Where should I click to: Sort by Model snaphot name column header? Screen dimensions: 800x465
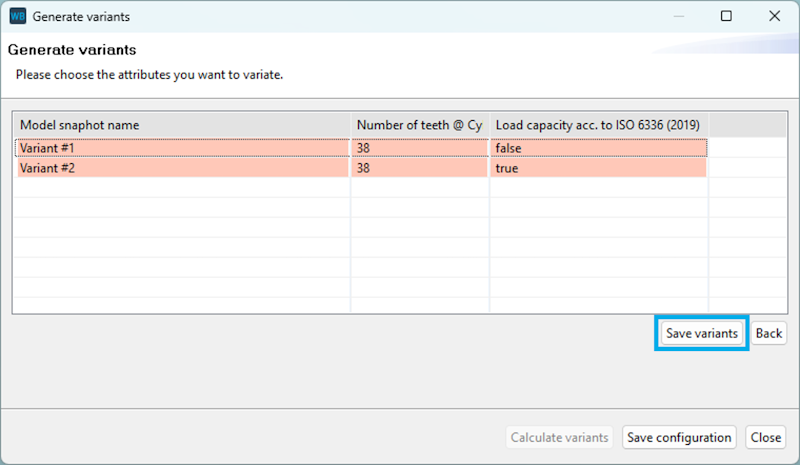pyautogui.click(x=182, y=125)
